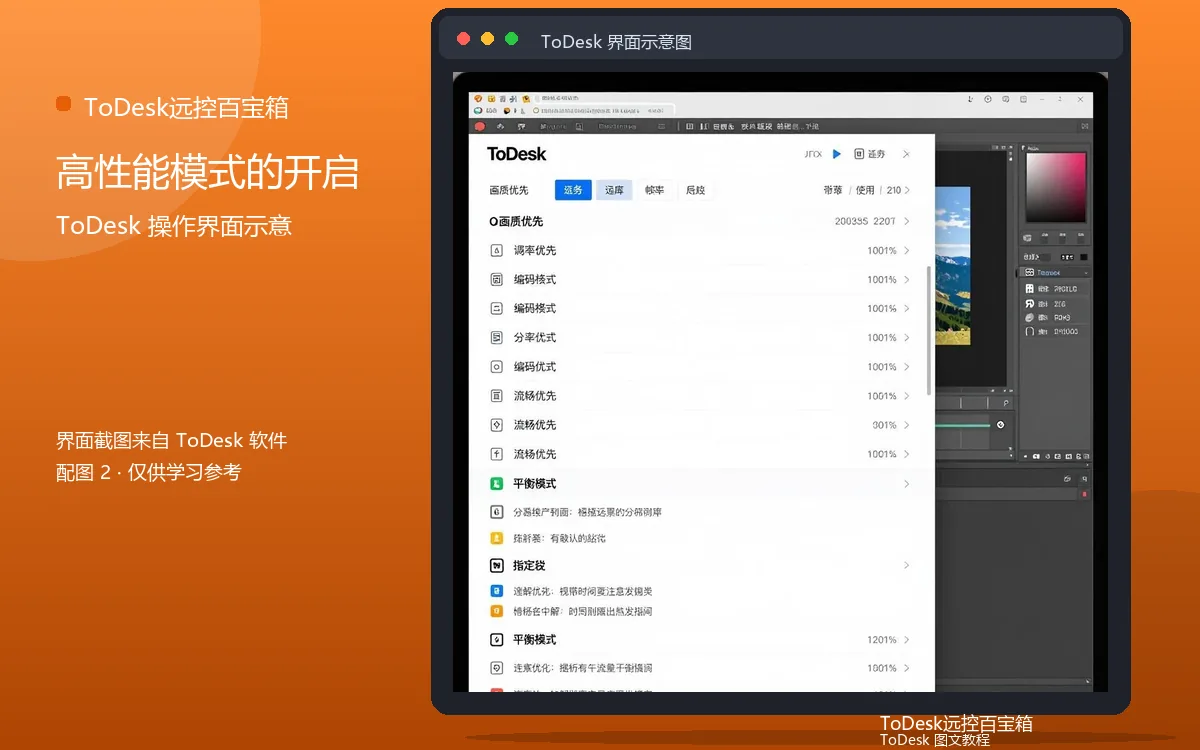Click the icon beside 编码优式 row

point(496,367)
